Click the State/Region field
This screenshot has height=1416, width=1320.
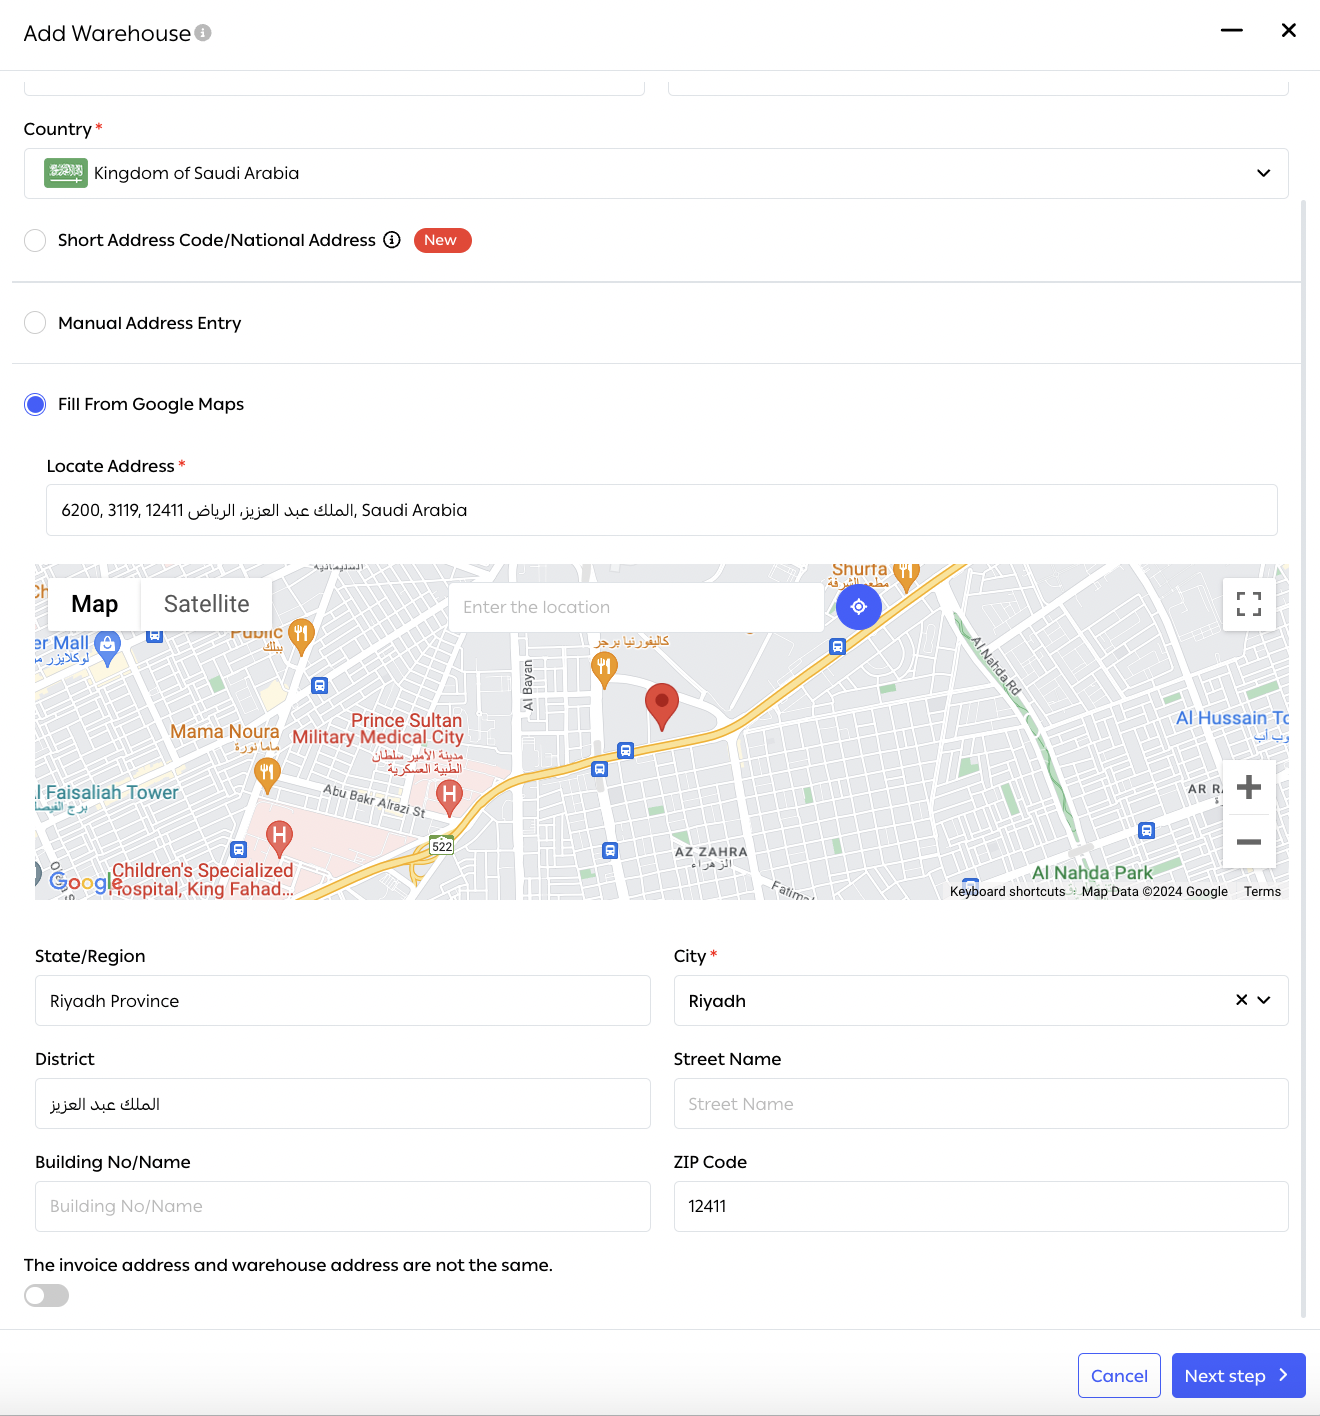[342, 1001]
